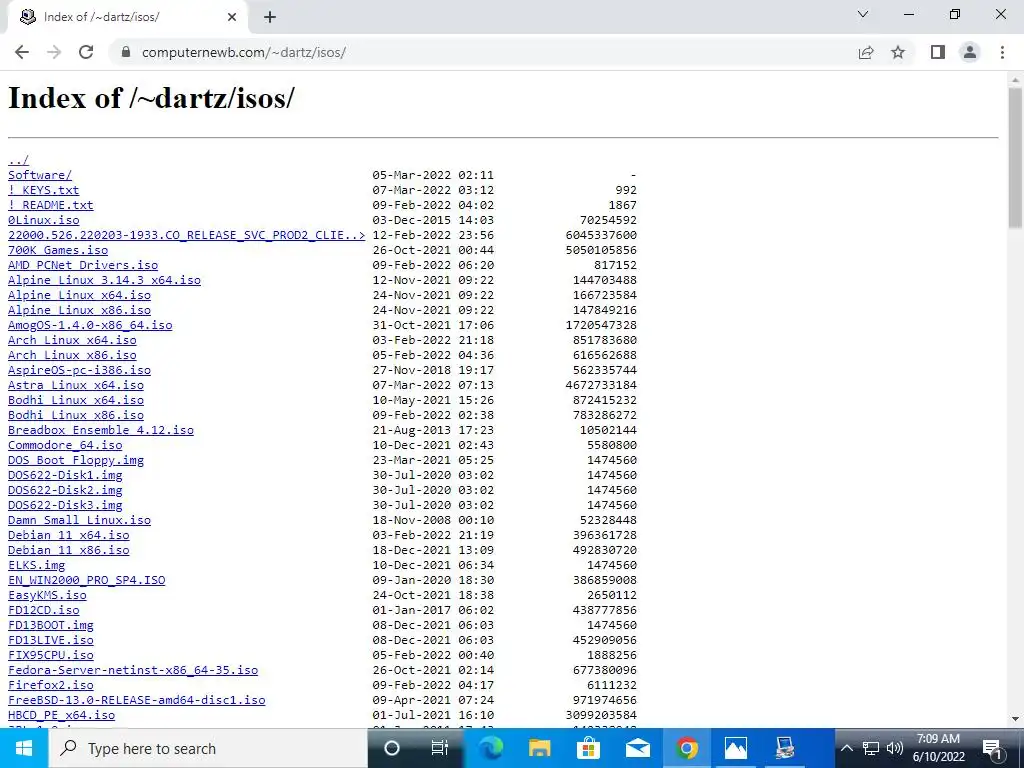Download Fedora-Server-netinst-x86_64-35.iso
This screenshot has height=768, width=1024.
(133, 671)
